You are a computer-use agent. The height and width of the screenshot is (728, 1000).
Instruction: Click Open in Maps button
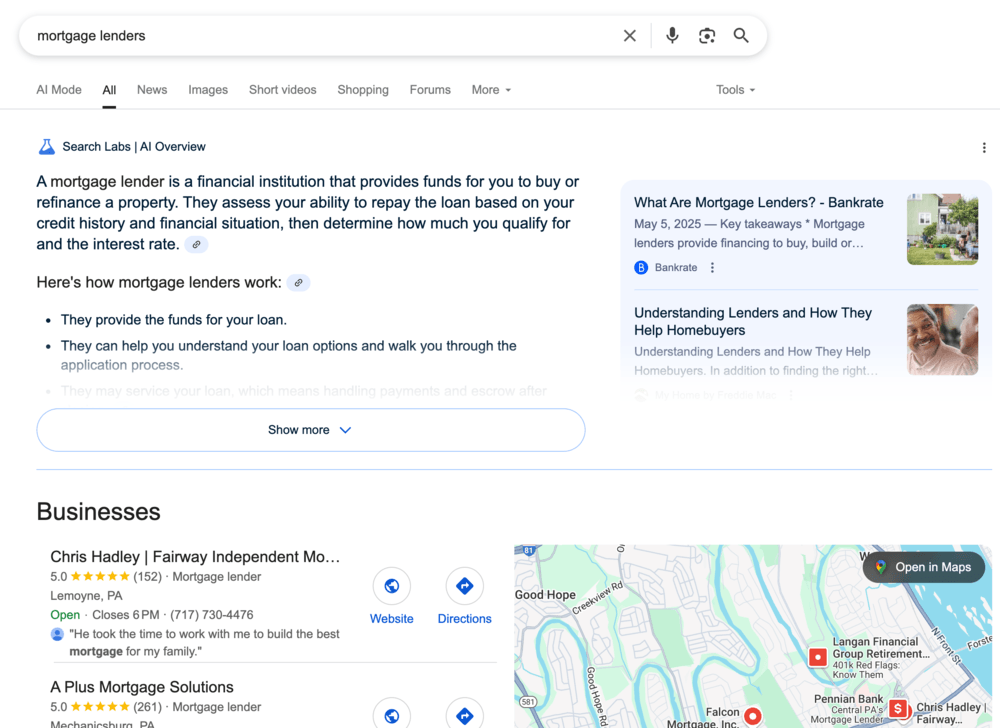[924, 567]
